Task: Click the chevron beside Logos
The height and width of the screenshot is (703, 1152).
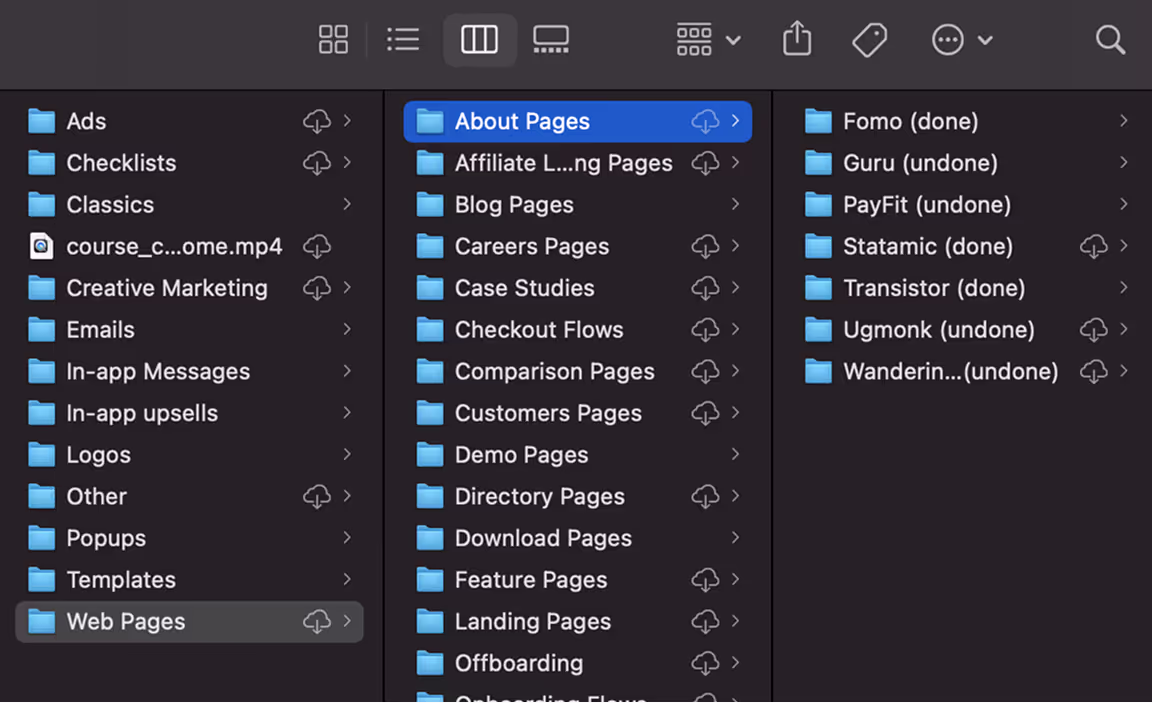Action: 347,455
